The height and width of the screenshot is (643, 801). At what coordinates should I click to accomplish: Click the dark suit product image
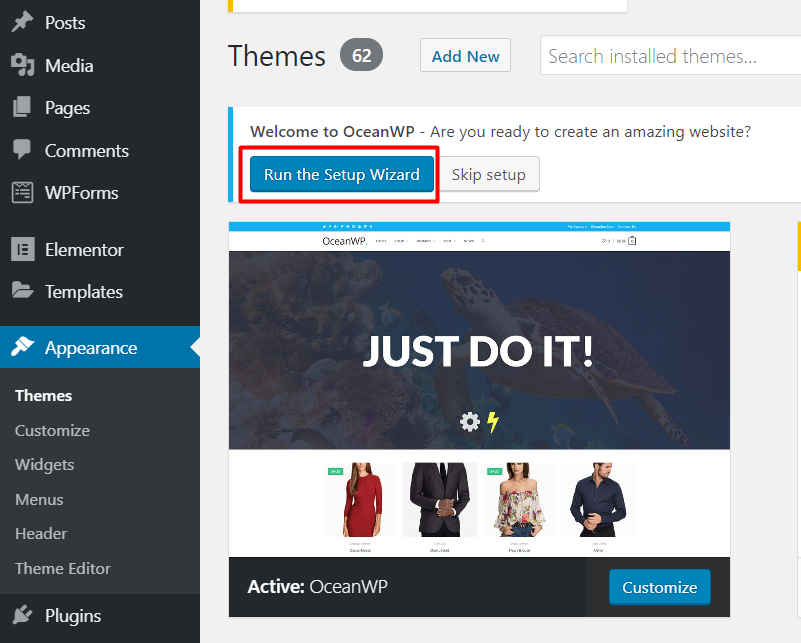[440, 499]
